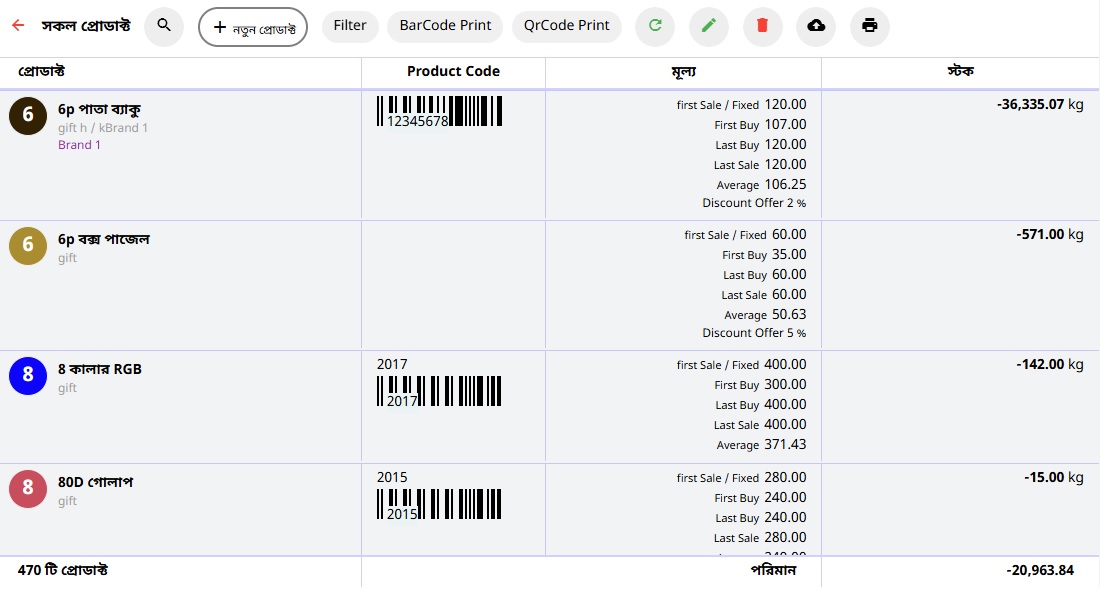Open product 80D গোলাপ
This screenshot has height=590, width=1100.
coord(95,483)
